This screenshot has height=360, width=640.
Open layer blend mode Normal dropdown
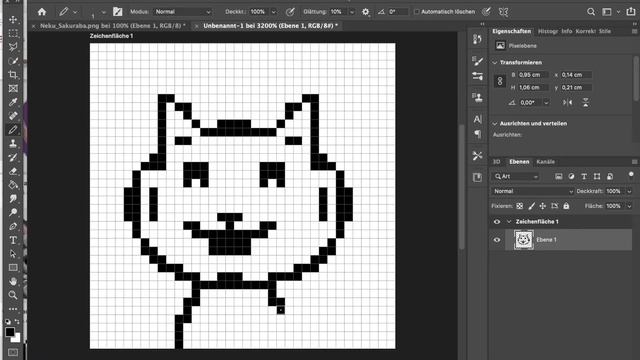click(x=533, y=191)
